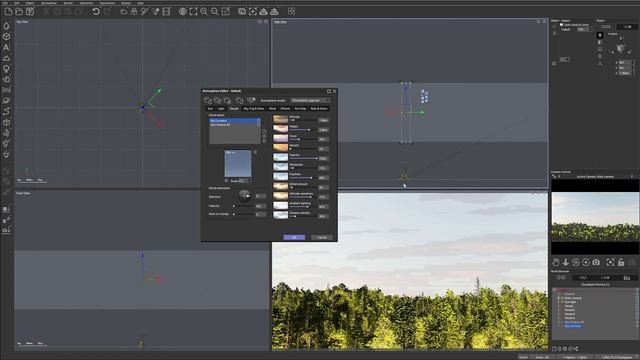Add a cloud layer beside the layers list
640x360 pixels.
click(x=264, y=131)
